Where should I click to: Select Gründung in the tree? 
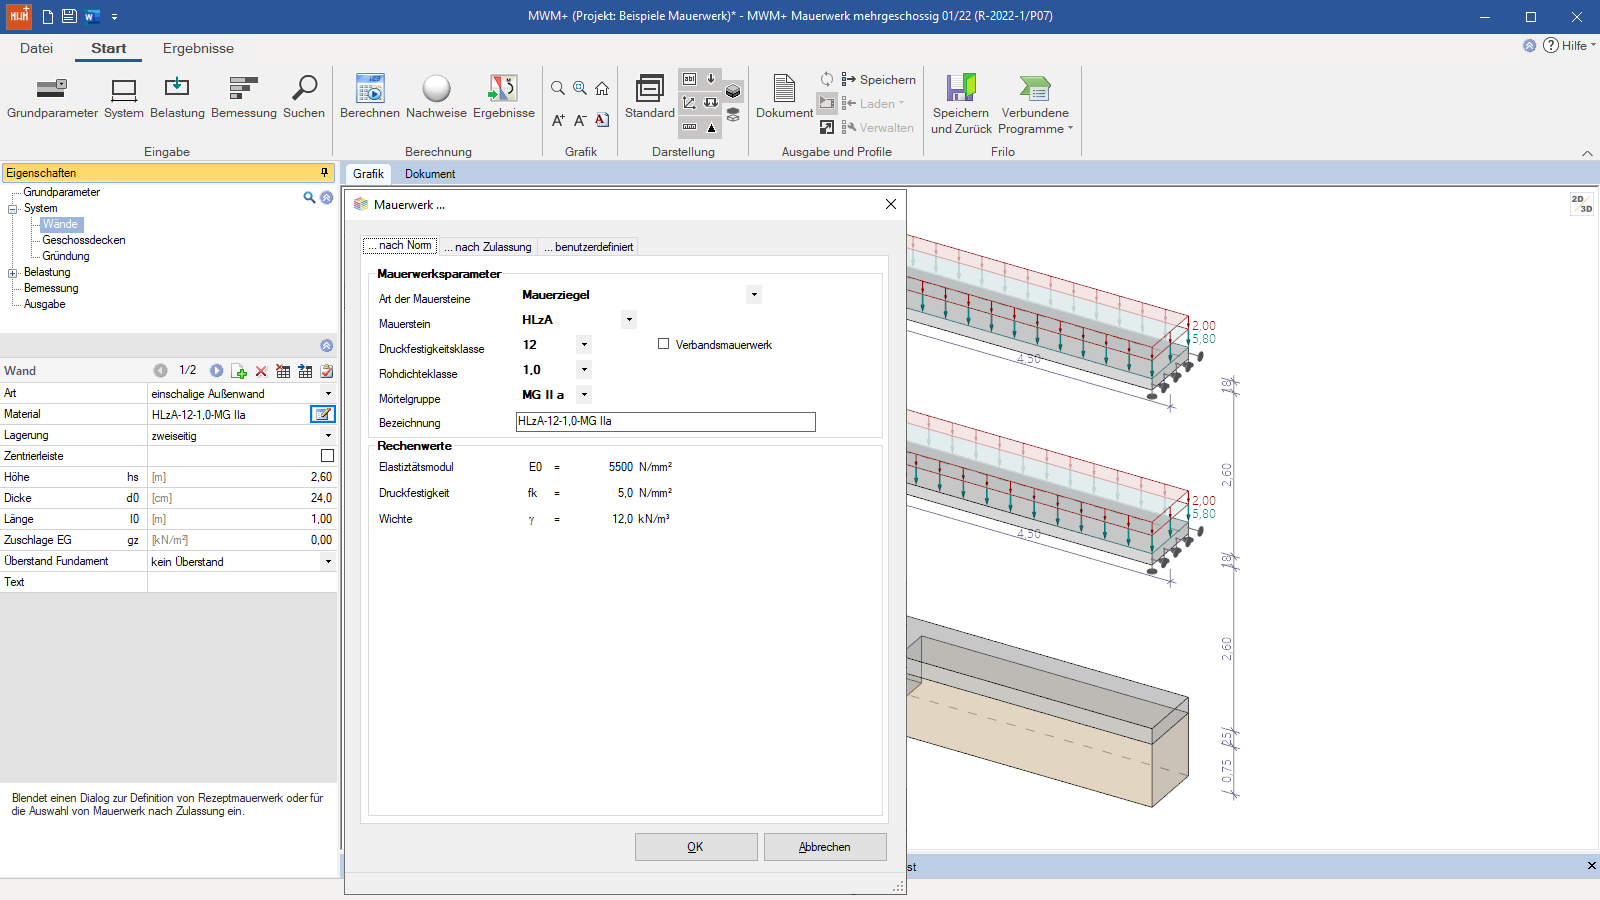coord(66,257)
